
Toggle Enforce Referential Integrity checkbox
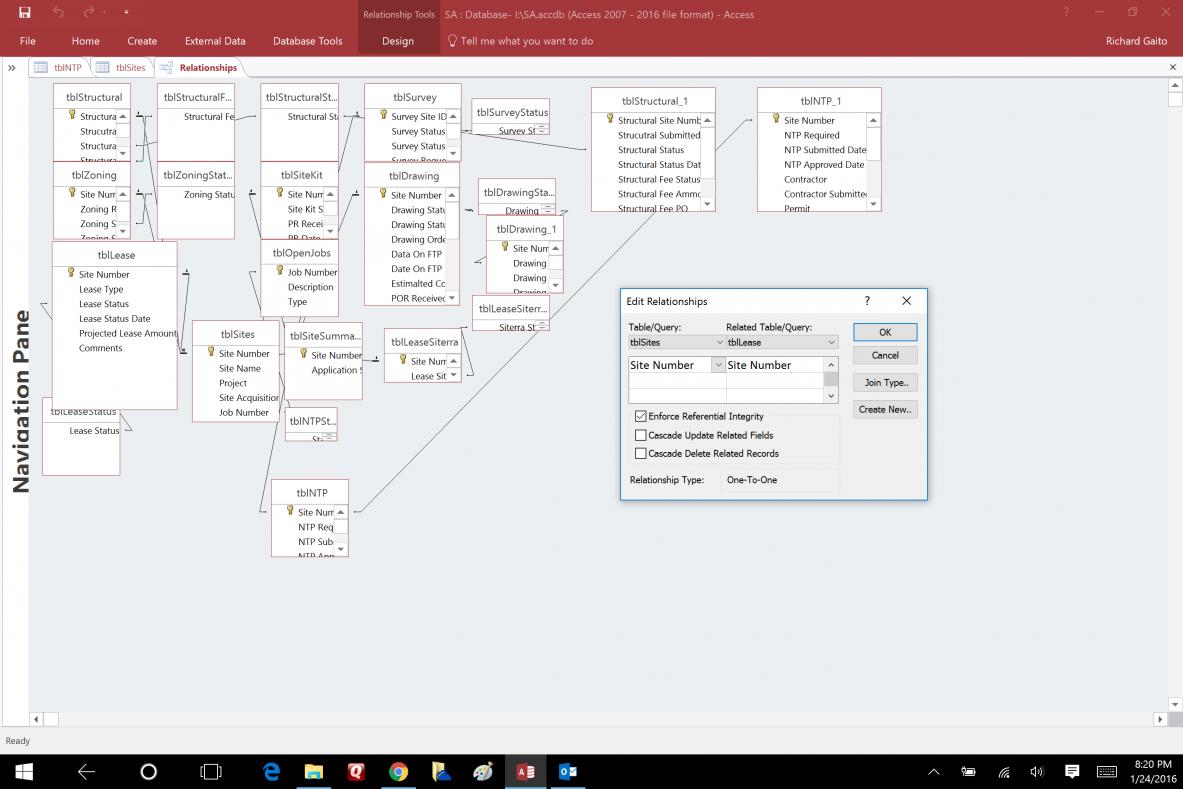point(641,416)
